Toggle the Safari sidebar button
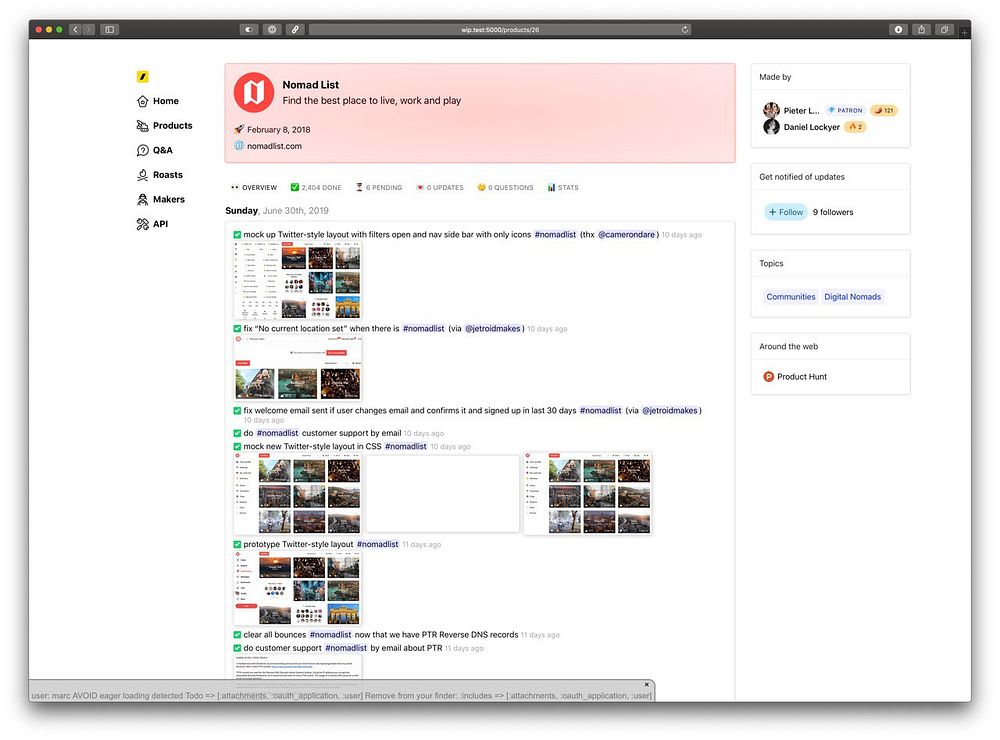The width and height of the screenshot is (1000, 740). [x=110, y=29]
